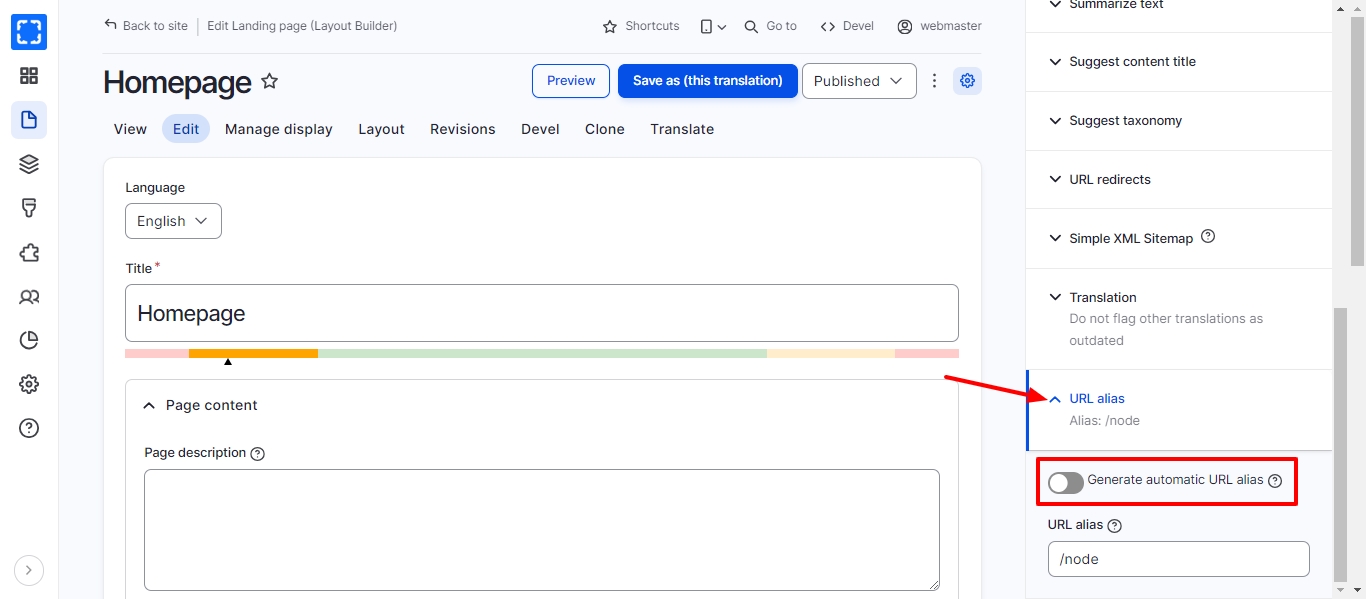Collapse the URL alias section
1366x599 pixels.
1097,398
